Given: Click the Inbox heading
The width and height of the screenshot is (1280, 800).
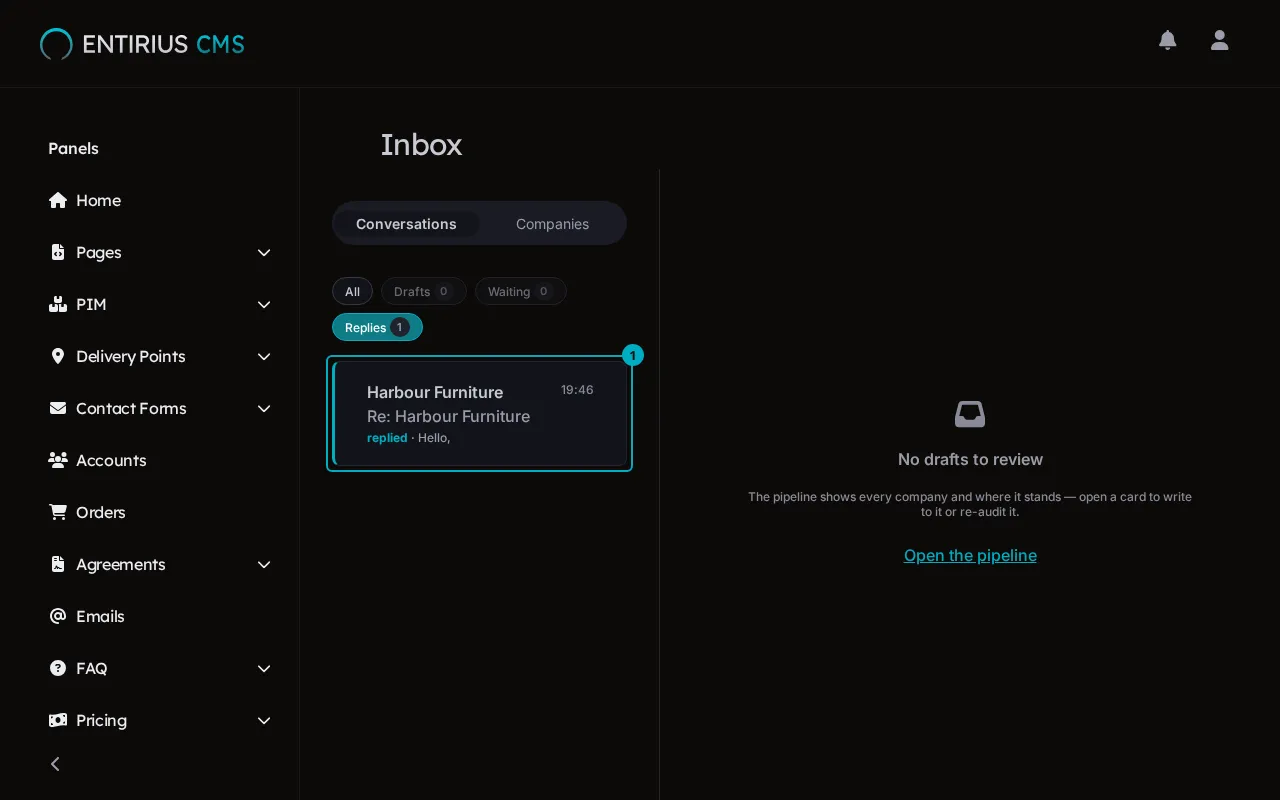Looking at the screenshot, I should pos(421,145).
